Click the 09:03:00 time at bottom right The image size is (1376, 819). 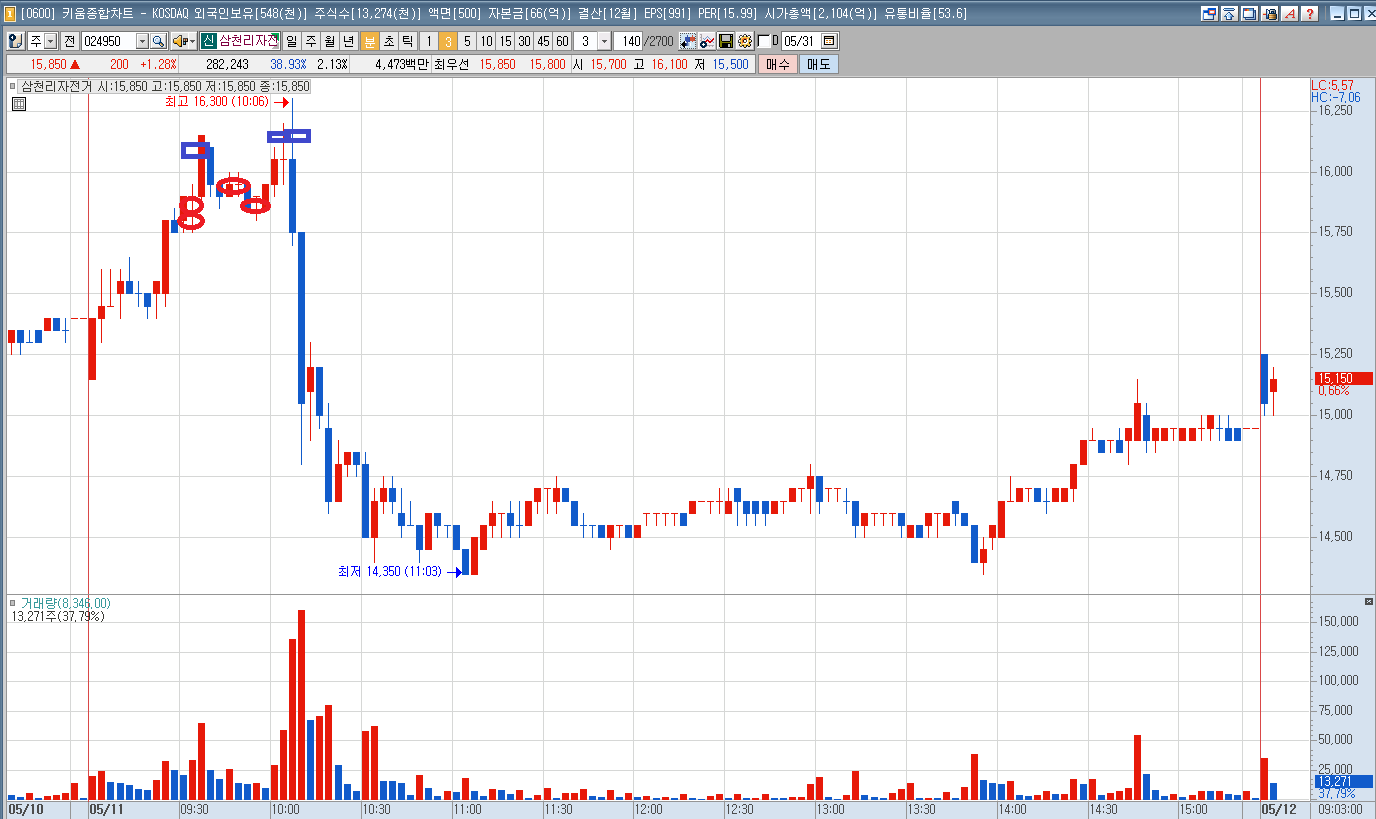click(1338, 808)
